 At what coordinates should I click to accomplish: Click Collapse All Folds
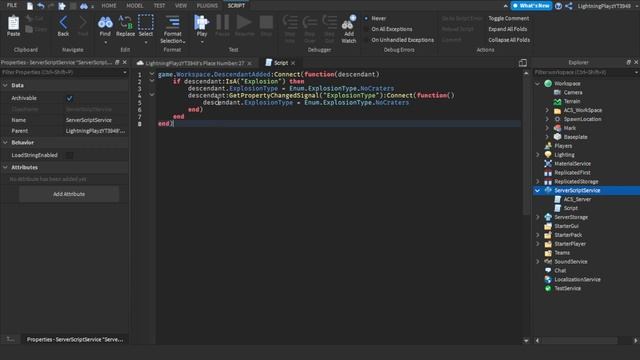tap(509, 40)
